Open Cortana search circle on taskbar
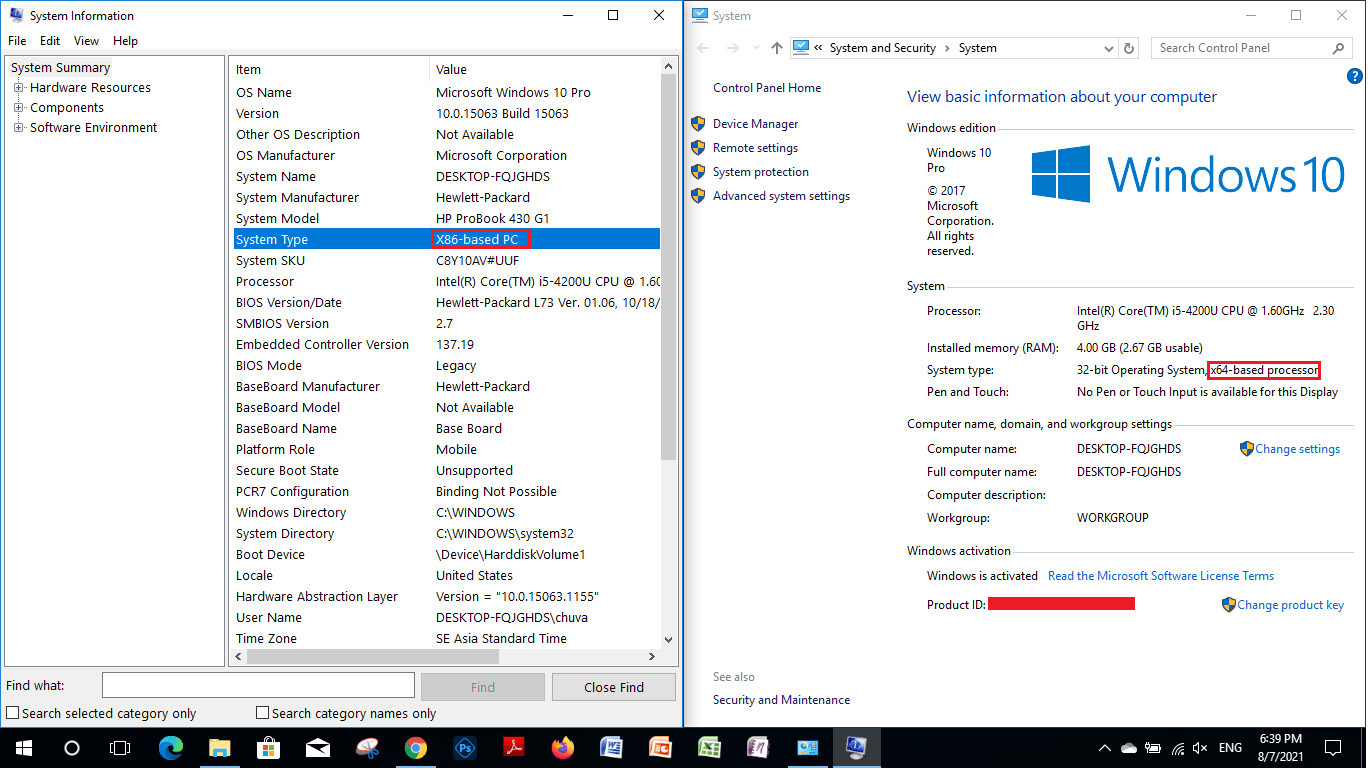The height and width of the screenshot is (770, 1368). tap(71, 747)
